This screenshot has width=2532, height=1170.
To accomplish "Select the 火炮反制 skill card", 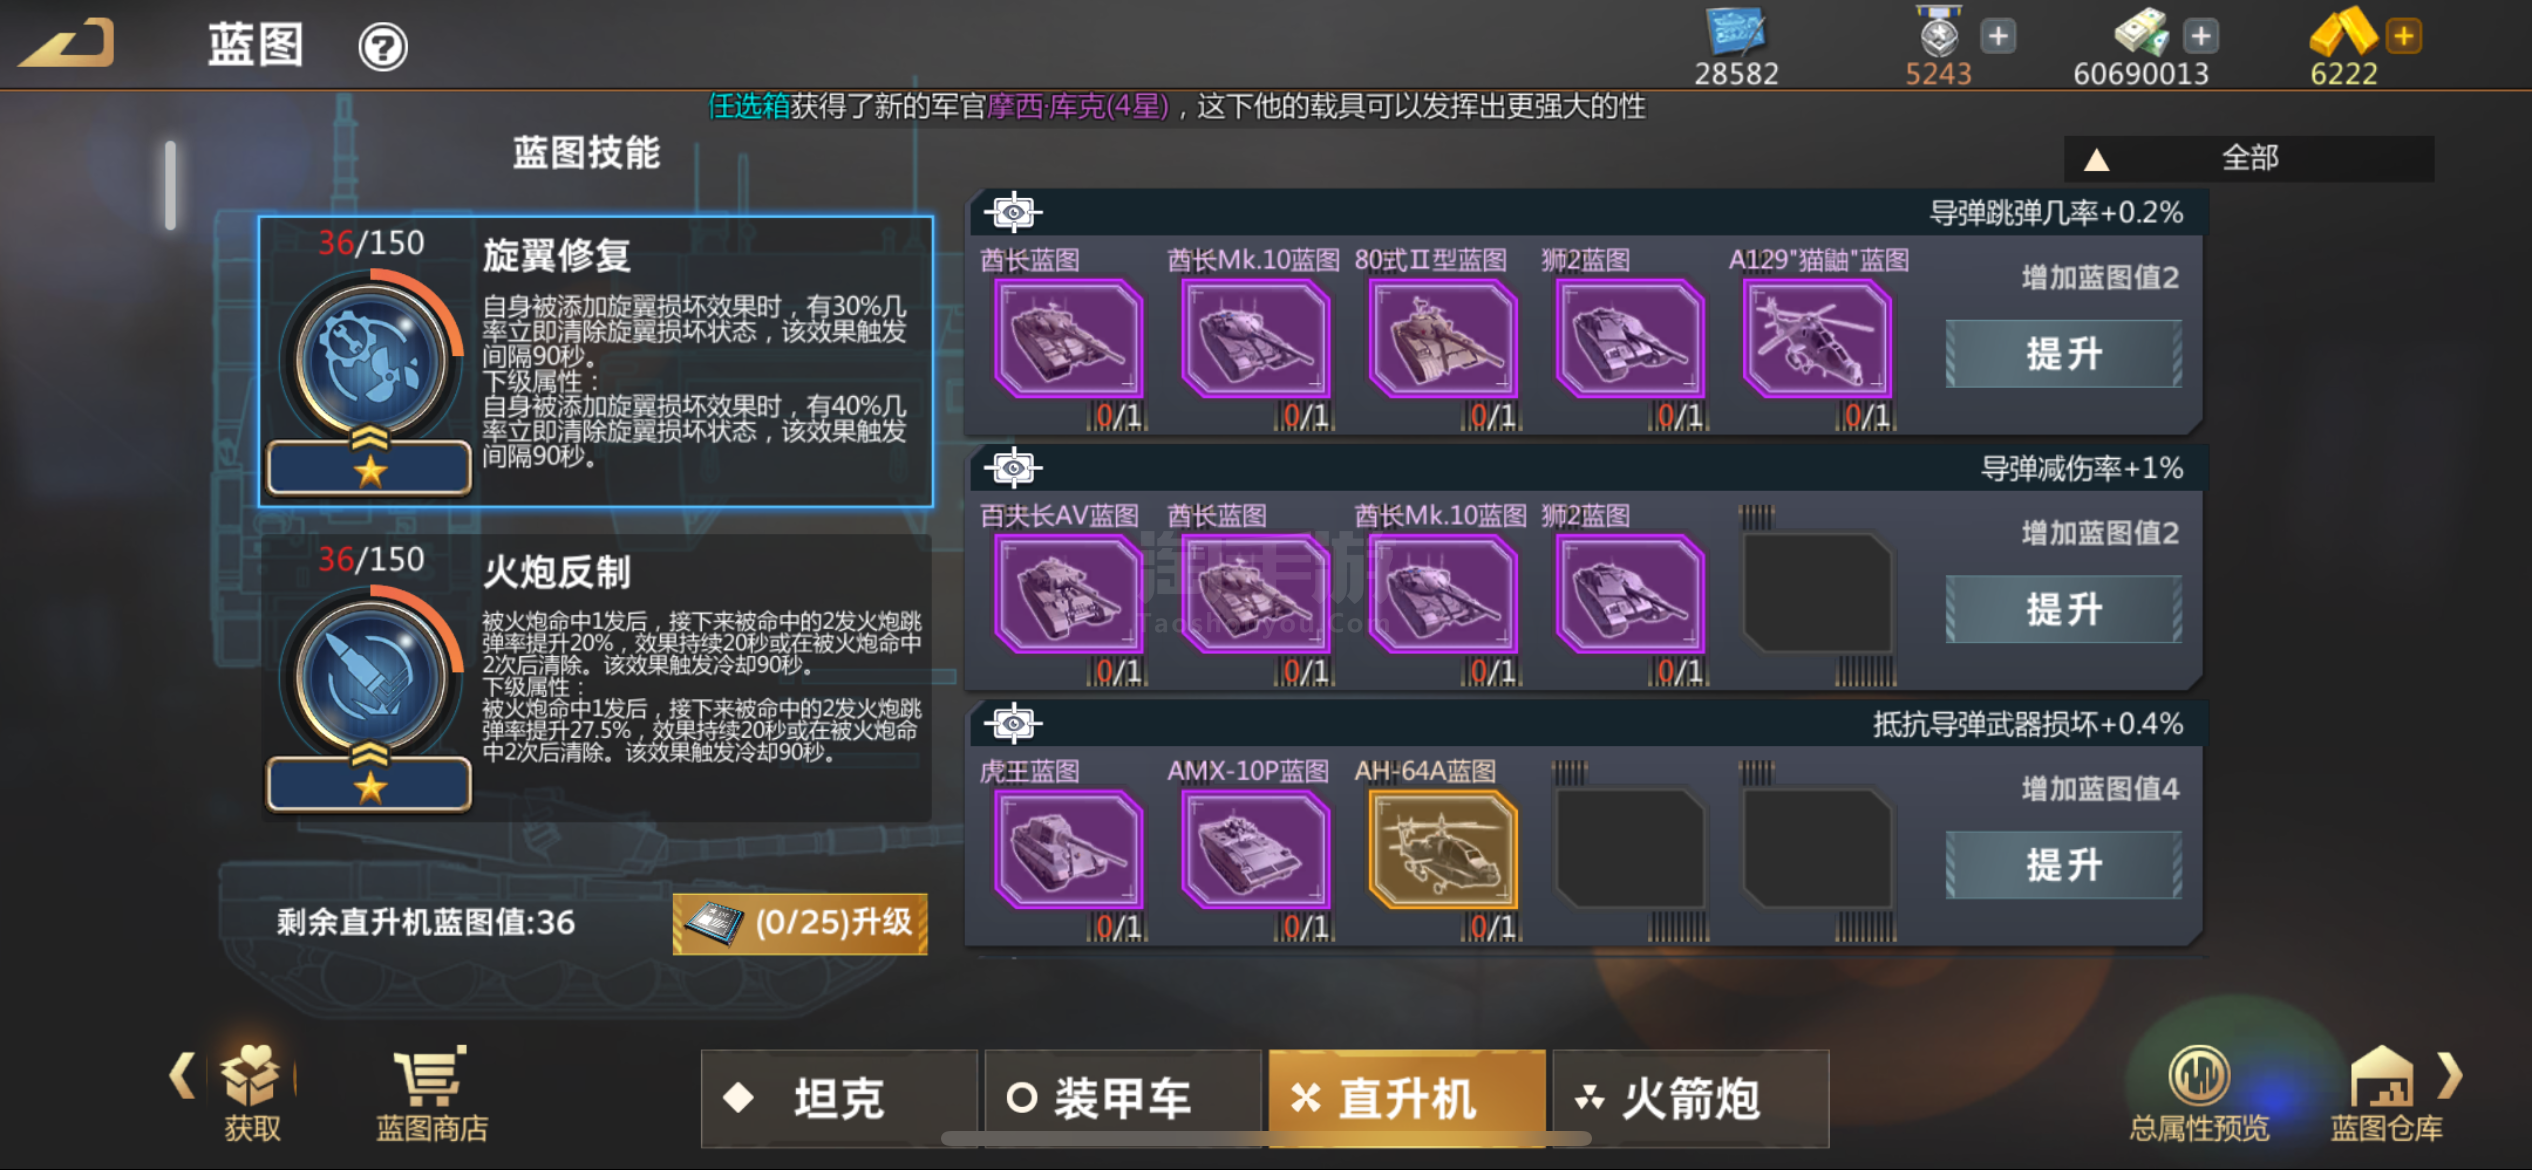I will [x=597, y=678].
